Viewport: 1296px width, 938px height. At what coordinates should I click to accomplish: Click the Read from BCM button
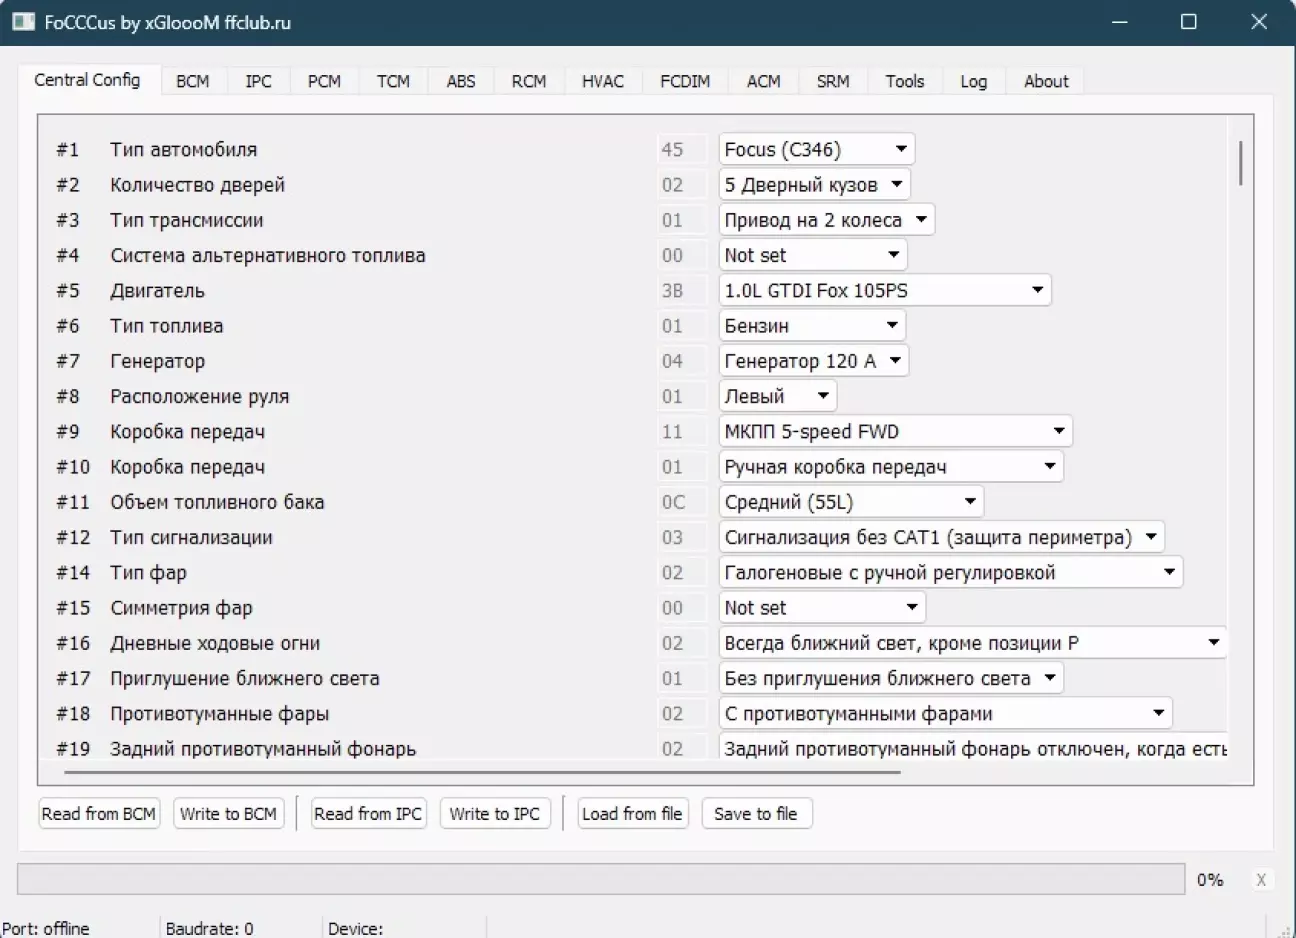(x=99, y=814)
